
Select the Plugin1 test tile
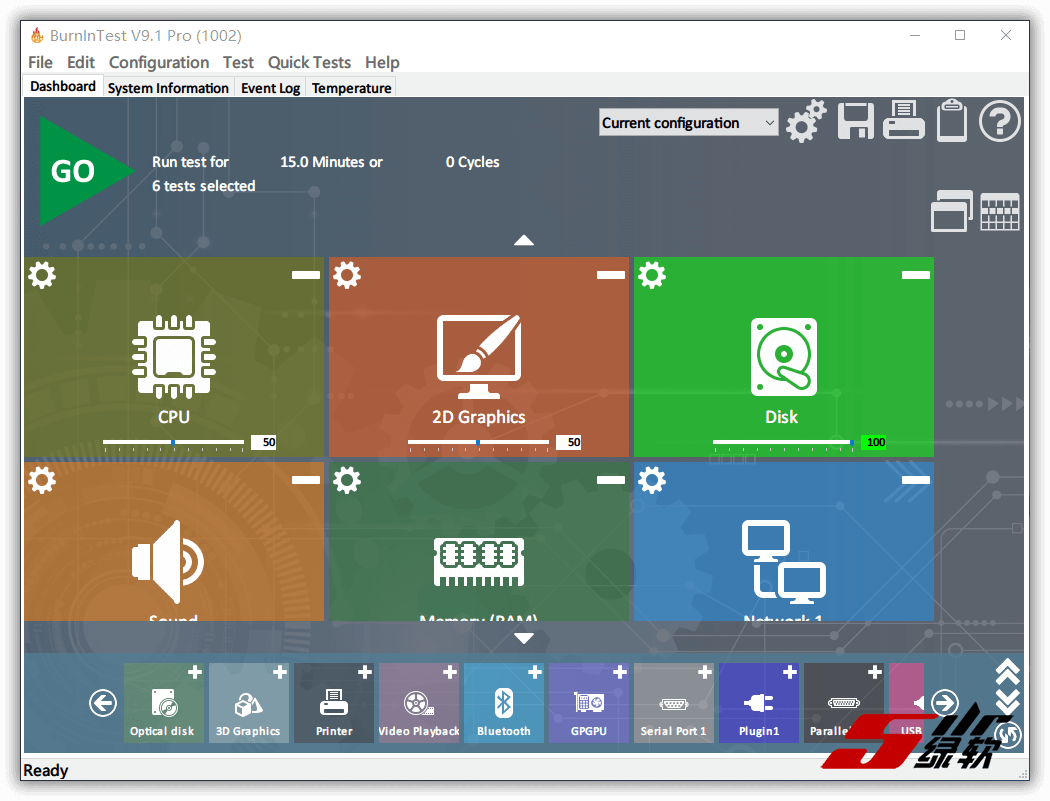pos(759,703)
